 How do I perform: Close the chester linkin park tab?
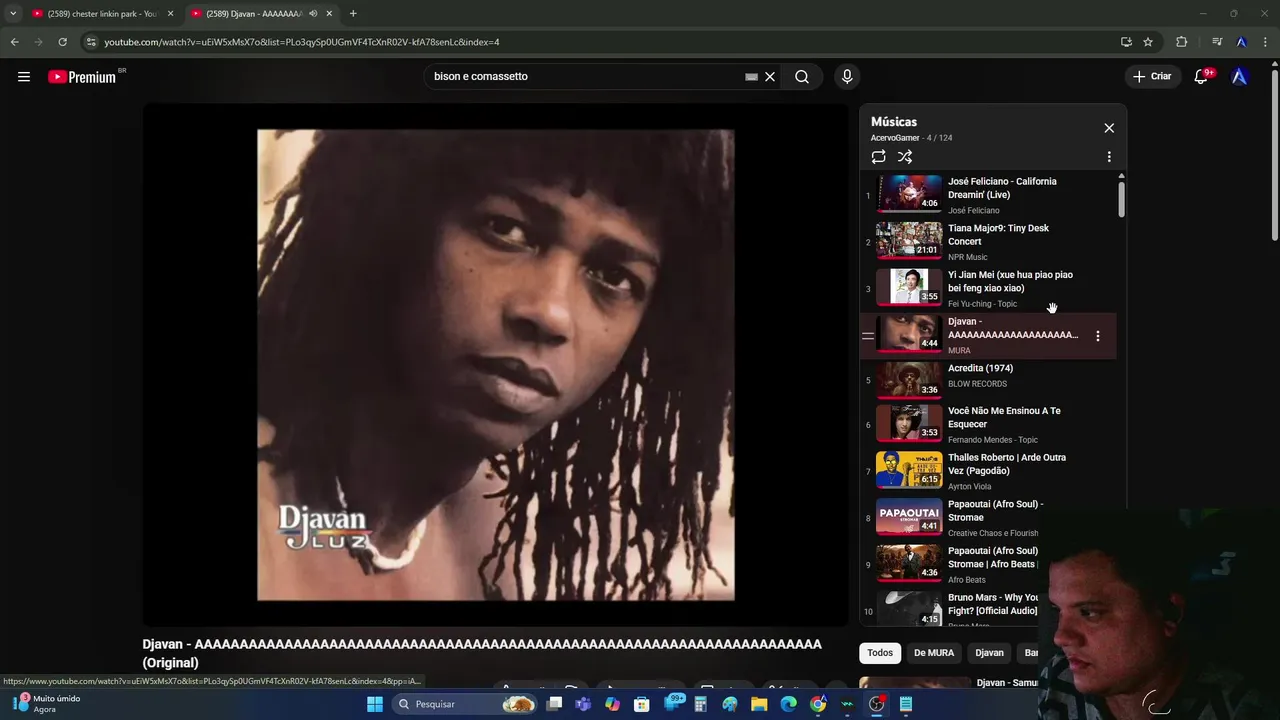pos(170,14)
